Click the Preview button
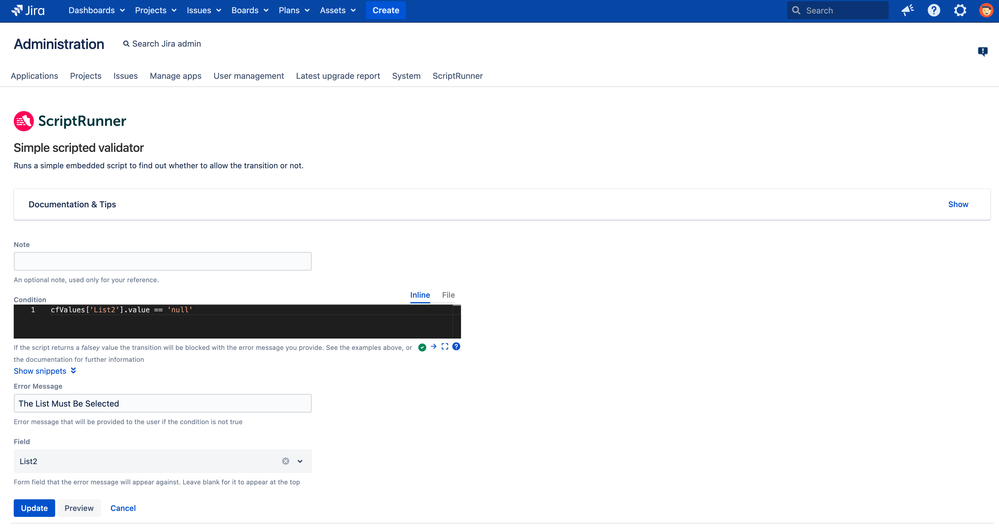999x528 pixels. point(79,508)
